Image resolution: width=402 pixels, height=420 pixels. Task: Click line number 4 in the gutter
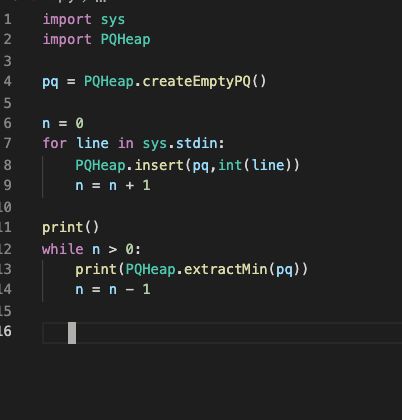pos(7,81)
